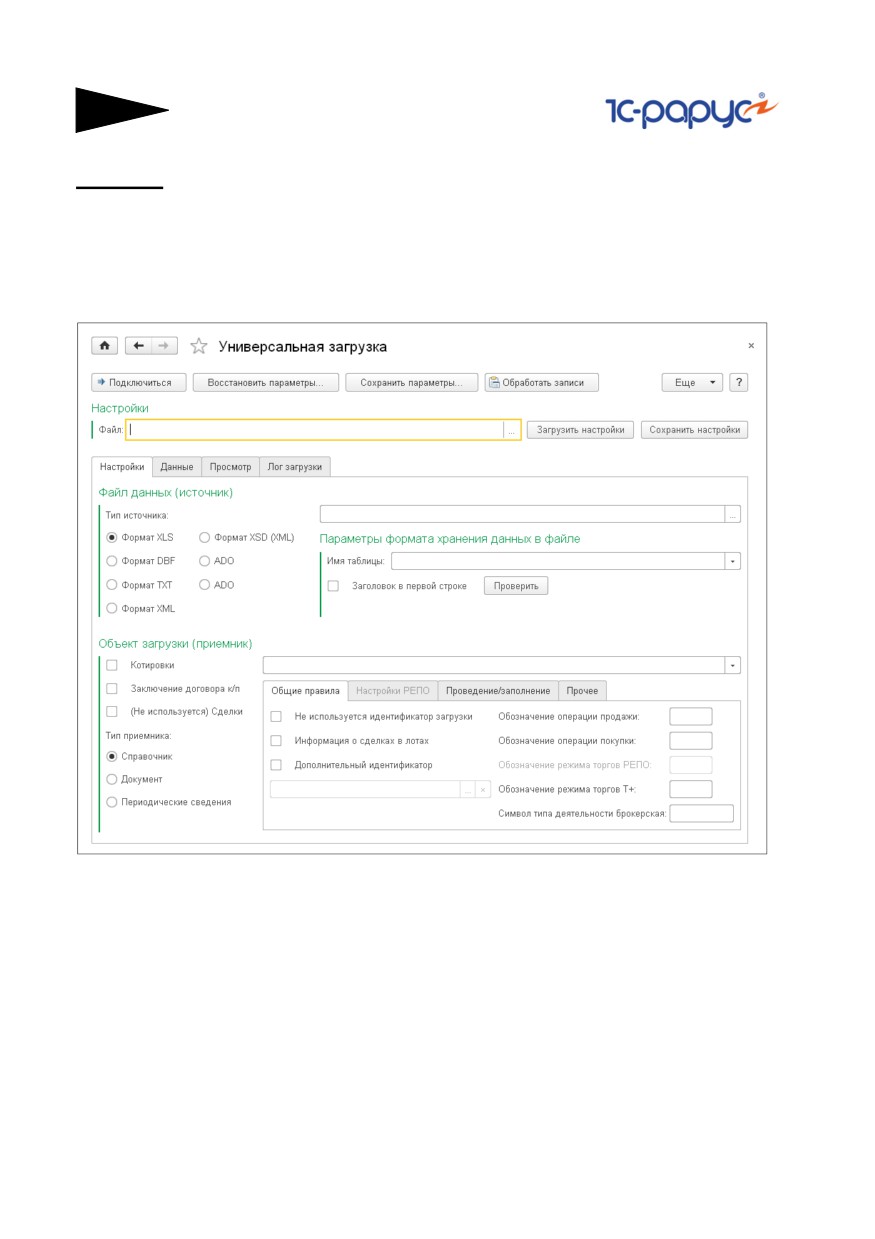Screen dimensions: 875x1239
Task: Click the source file path field
Action: click(522, 514)
